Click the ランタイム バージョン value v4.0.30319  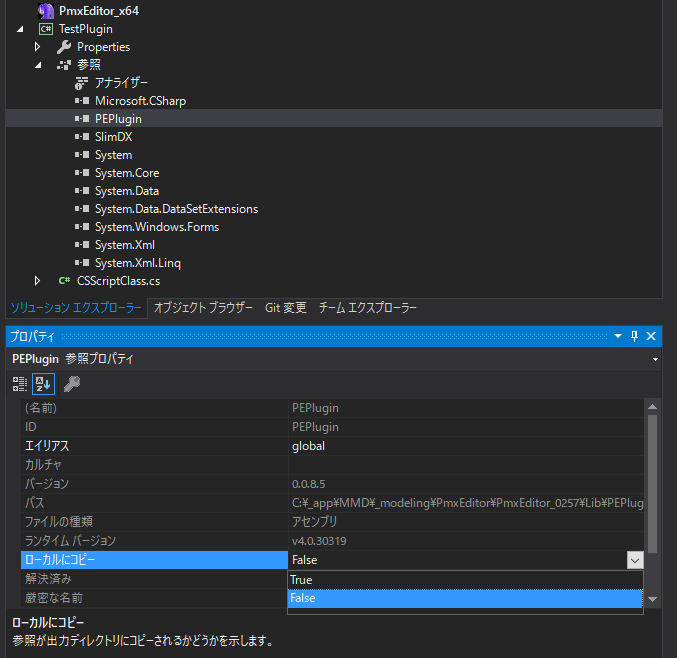click(x=319, y=541)
